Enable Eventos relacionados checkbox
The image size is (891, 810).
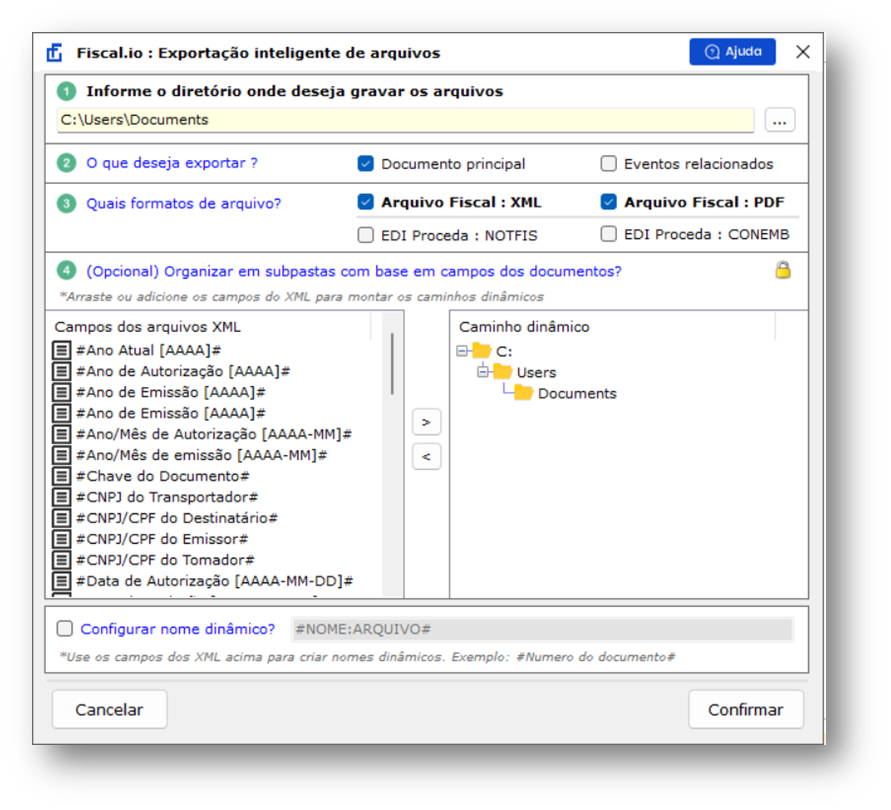609,164
